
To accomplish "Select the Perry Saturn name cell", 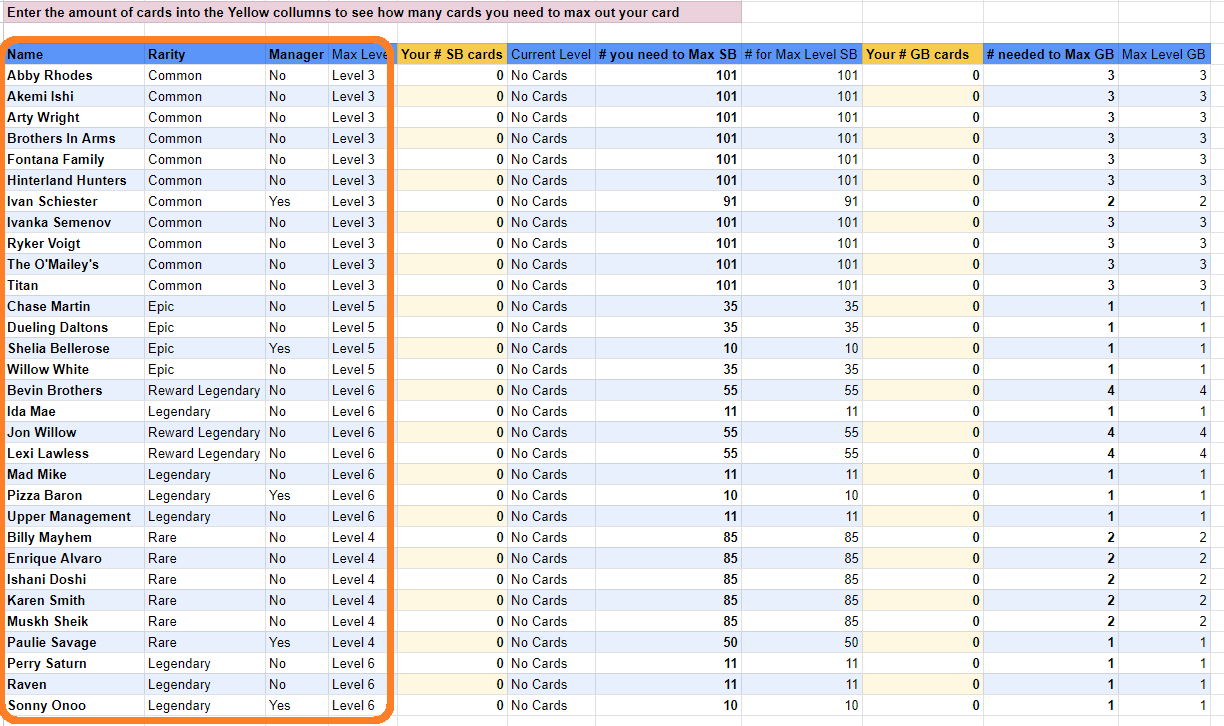I will 75,663.
